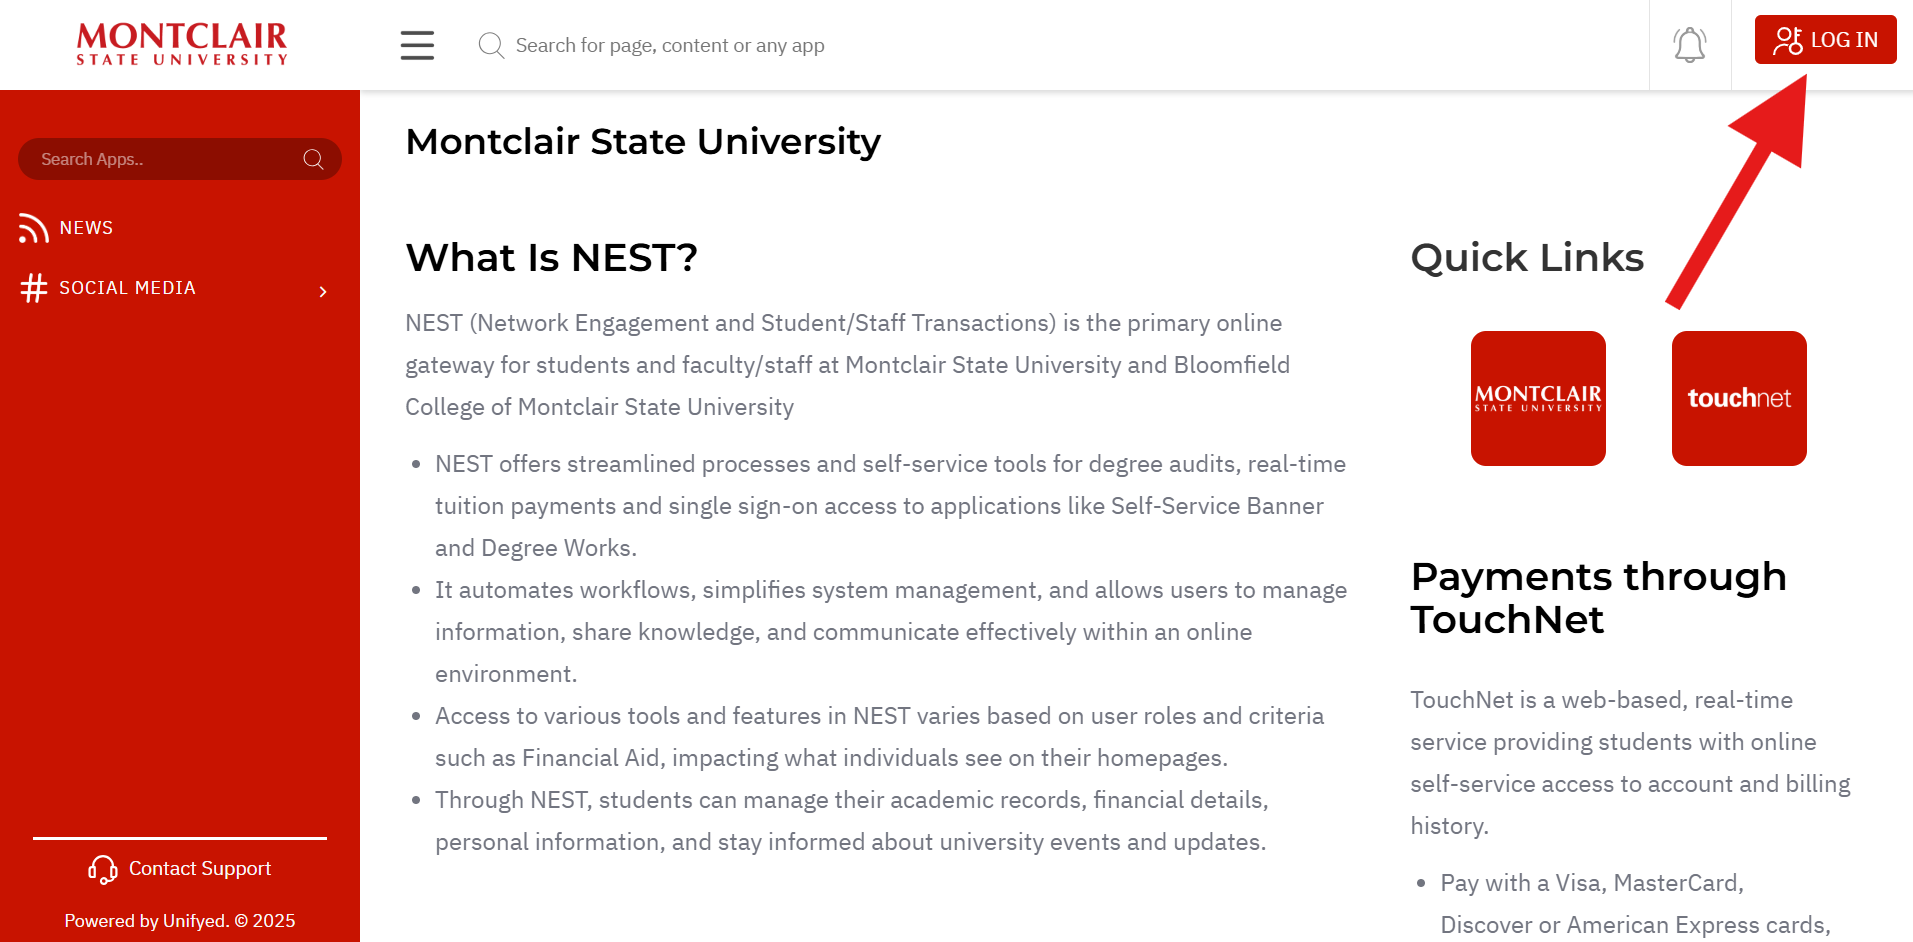Click the Montclair State University header logo

(x=182, y=45)
